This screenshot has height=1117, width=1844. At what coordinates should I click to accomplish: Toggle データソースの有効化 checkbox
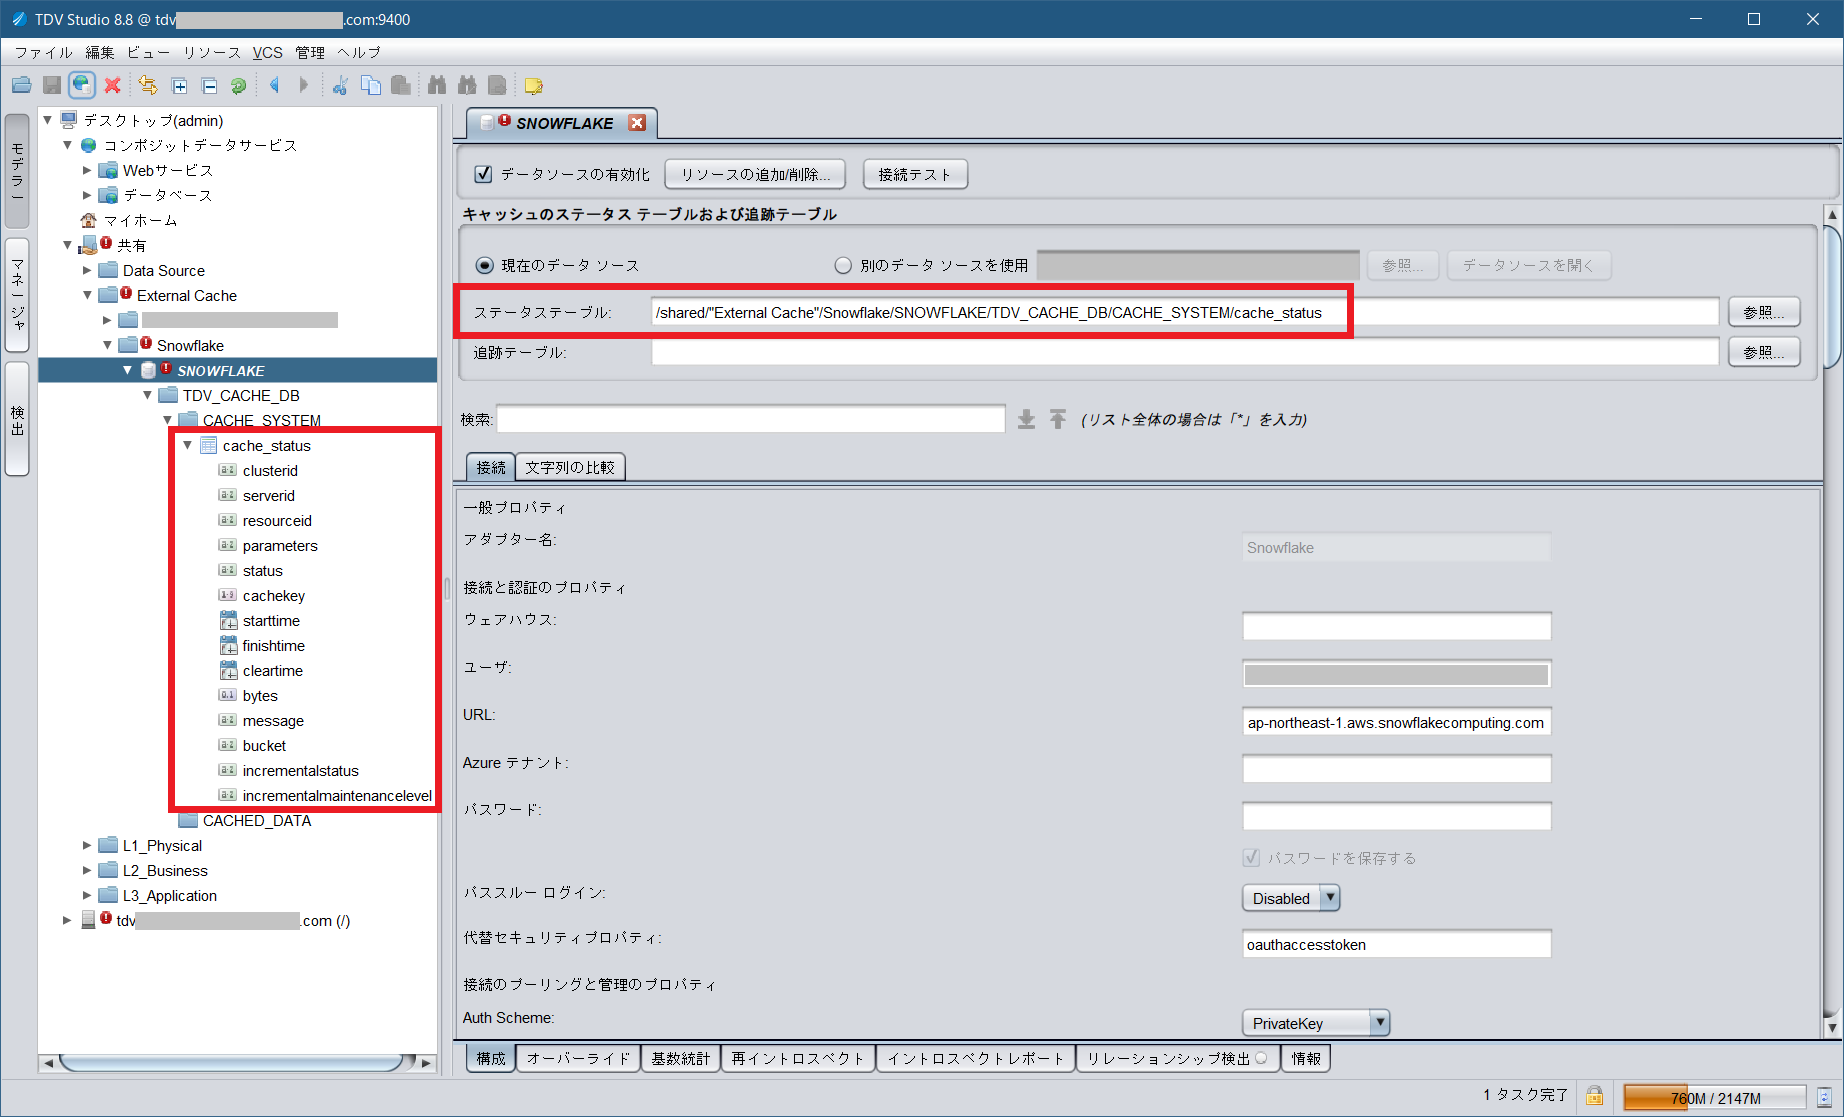pos(483,174)
